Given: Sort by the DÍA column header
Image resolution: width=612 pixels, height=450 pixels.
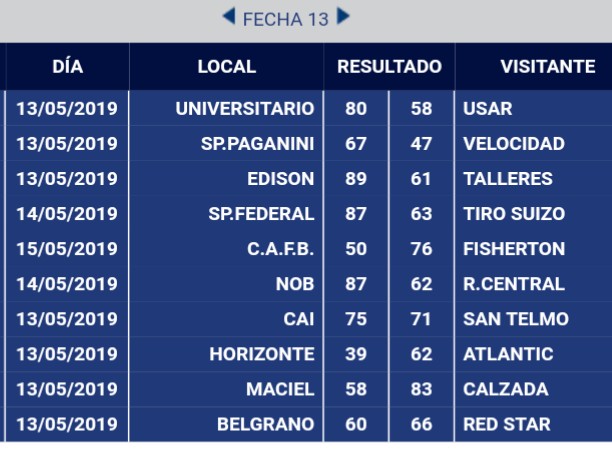Looking at the screenshot, I should [x=67, y=67].
